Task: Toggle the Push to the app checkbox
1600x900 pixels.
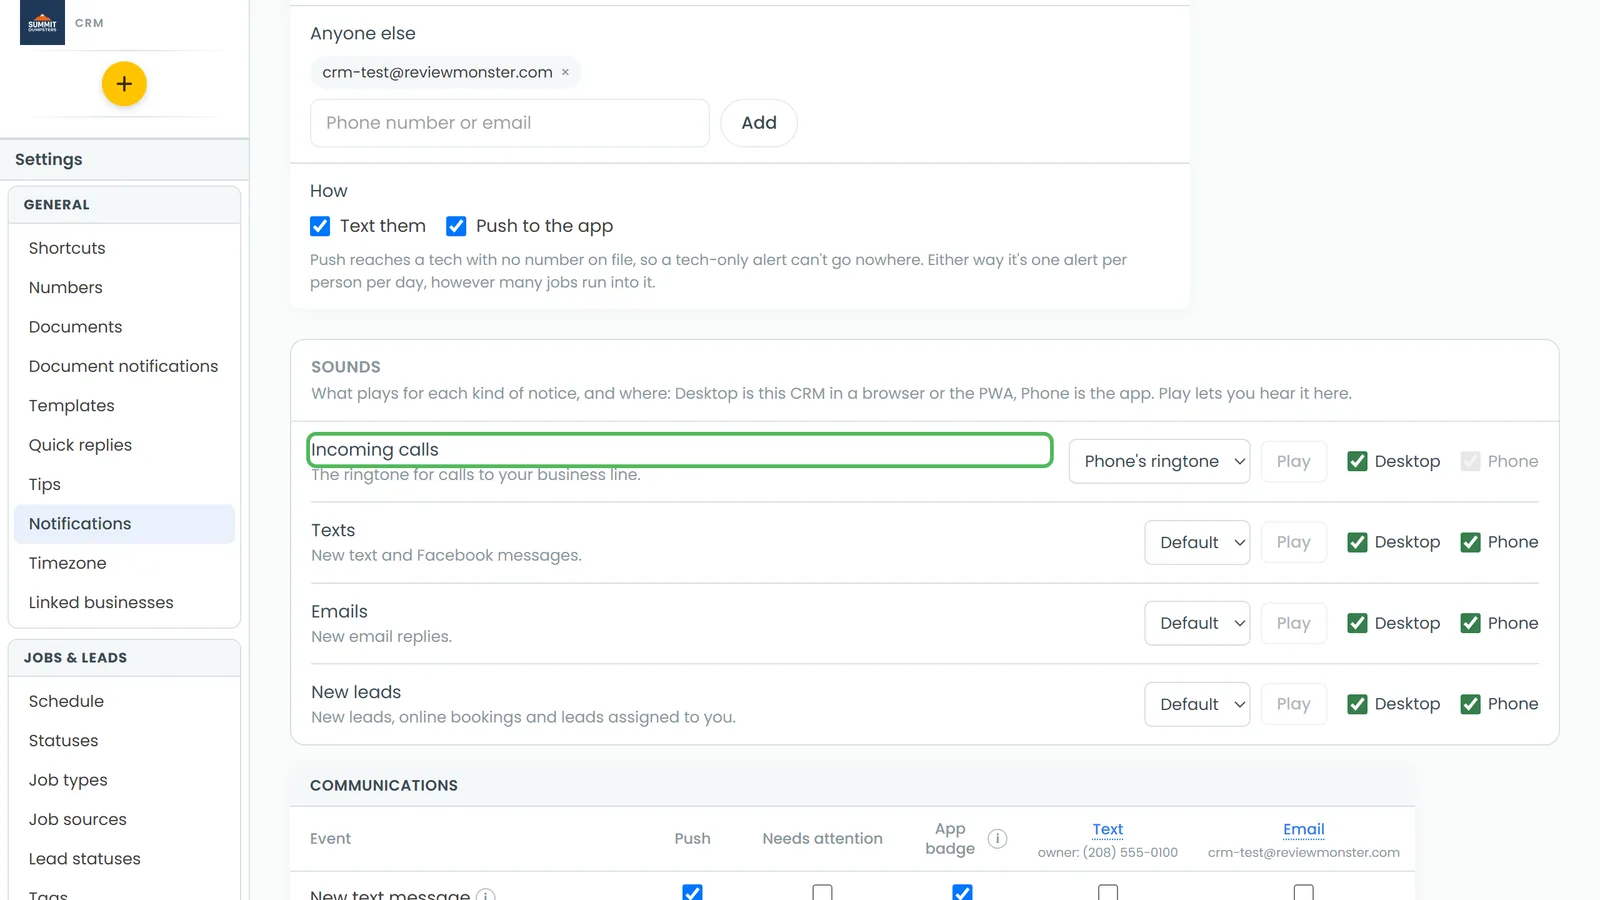Action: (456, 226)
